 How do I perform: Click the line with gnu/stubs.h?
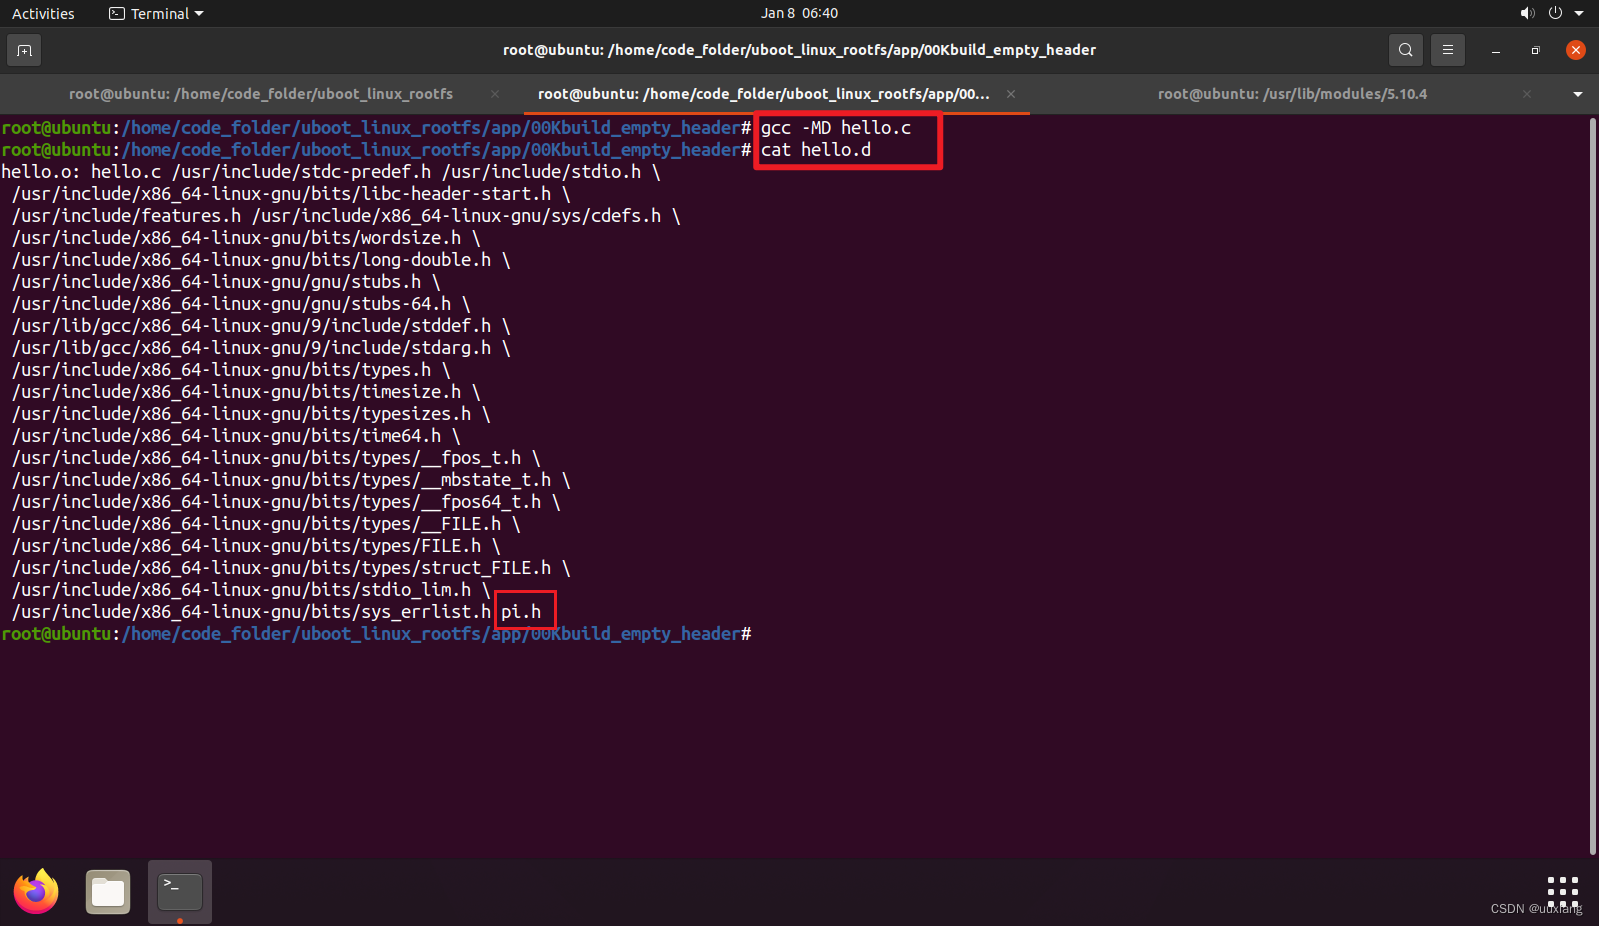point(226,282)
